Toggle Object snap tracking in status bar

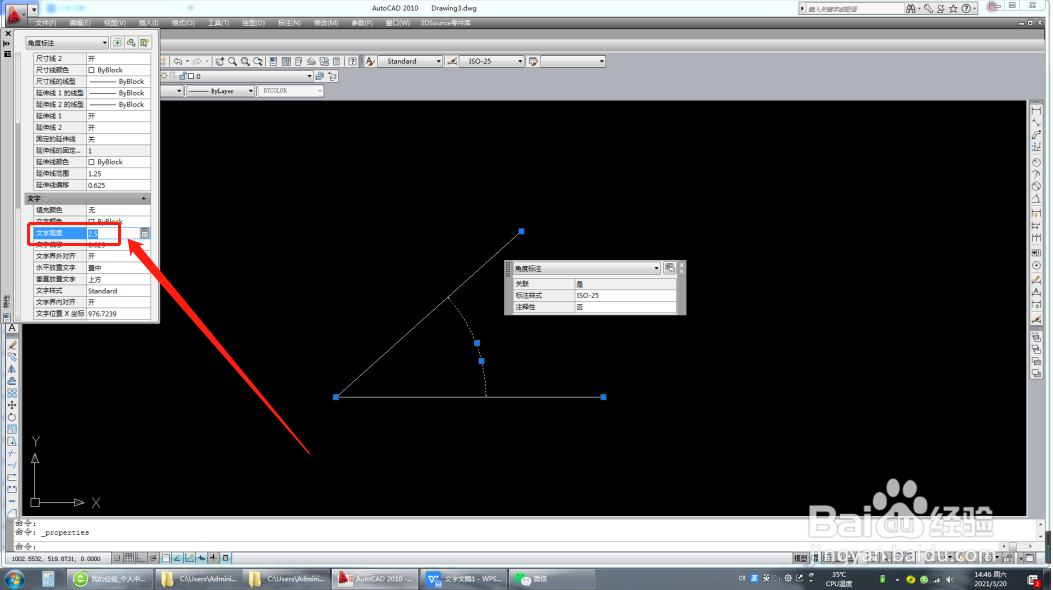pyautogui.click(x=177, y=558)
